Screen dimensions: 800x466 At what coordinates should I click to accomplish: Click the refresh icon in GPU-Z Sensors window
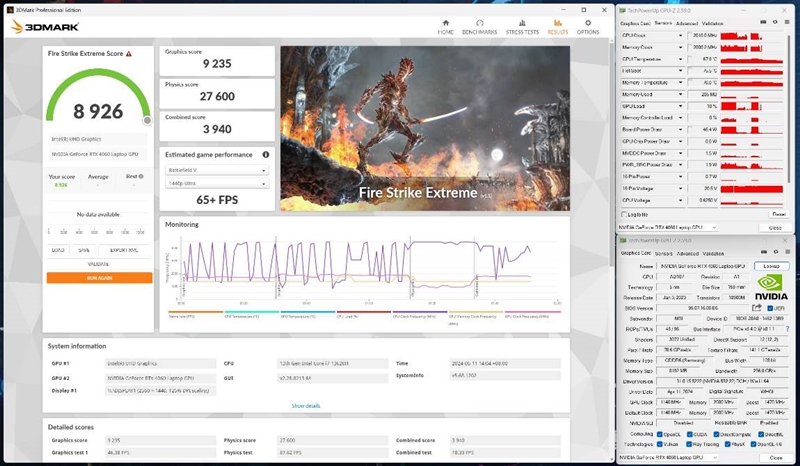[x=775, y=22]
